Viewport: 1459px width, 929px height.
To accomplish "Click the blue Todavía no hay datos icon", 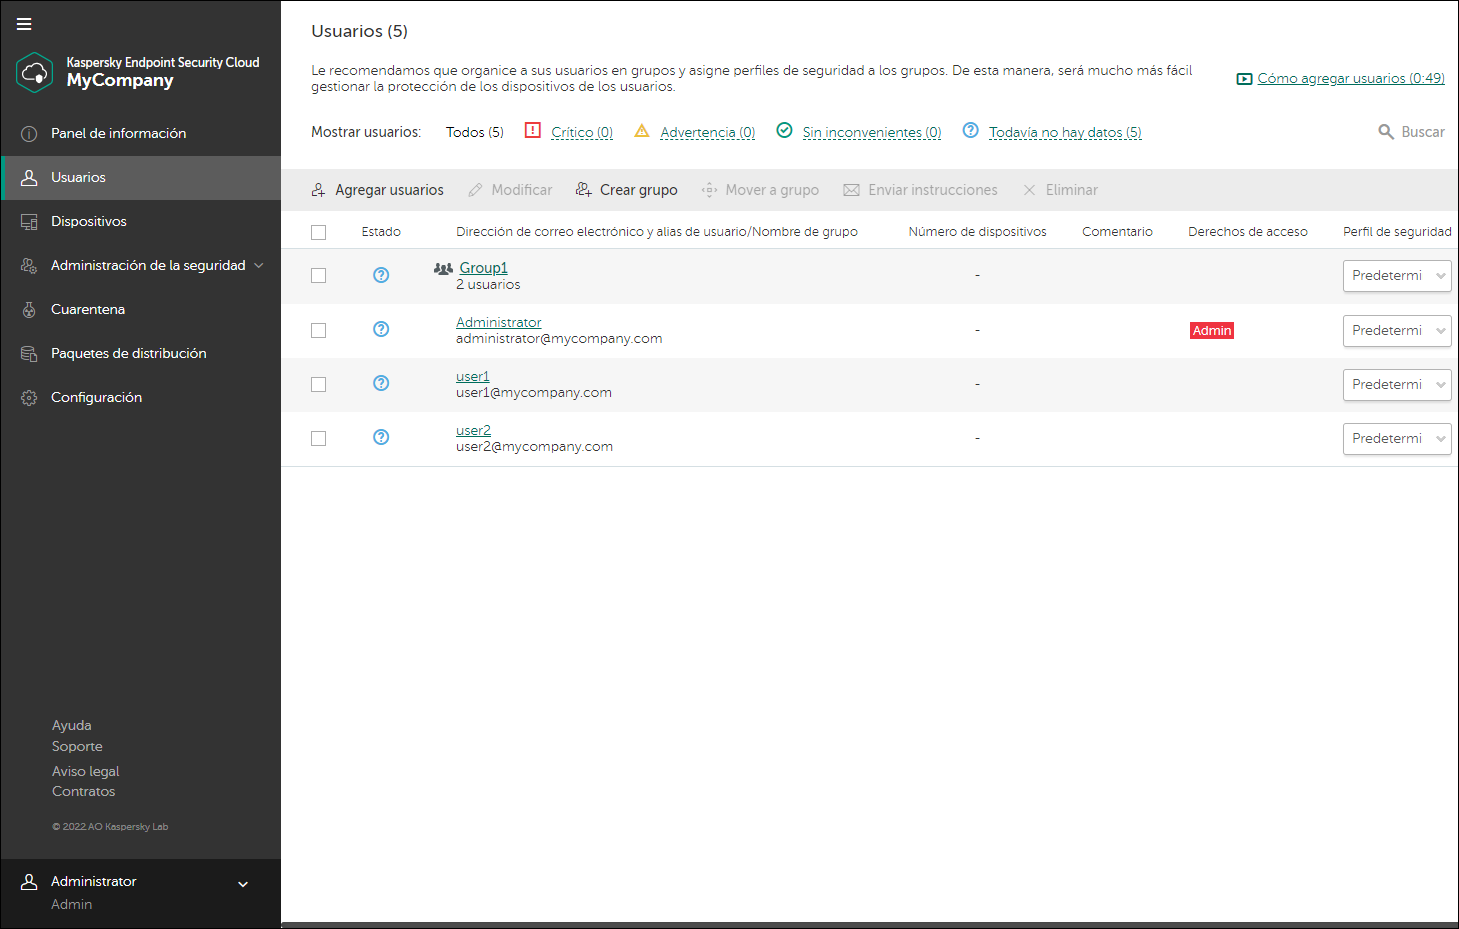I will 970,131.
